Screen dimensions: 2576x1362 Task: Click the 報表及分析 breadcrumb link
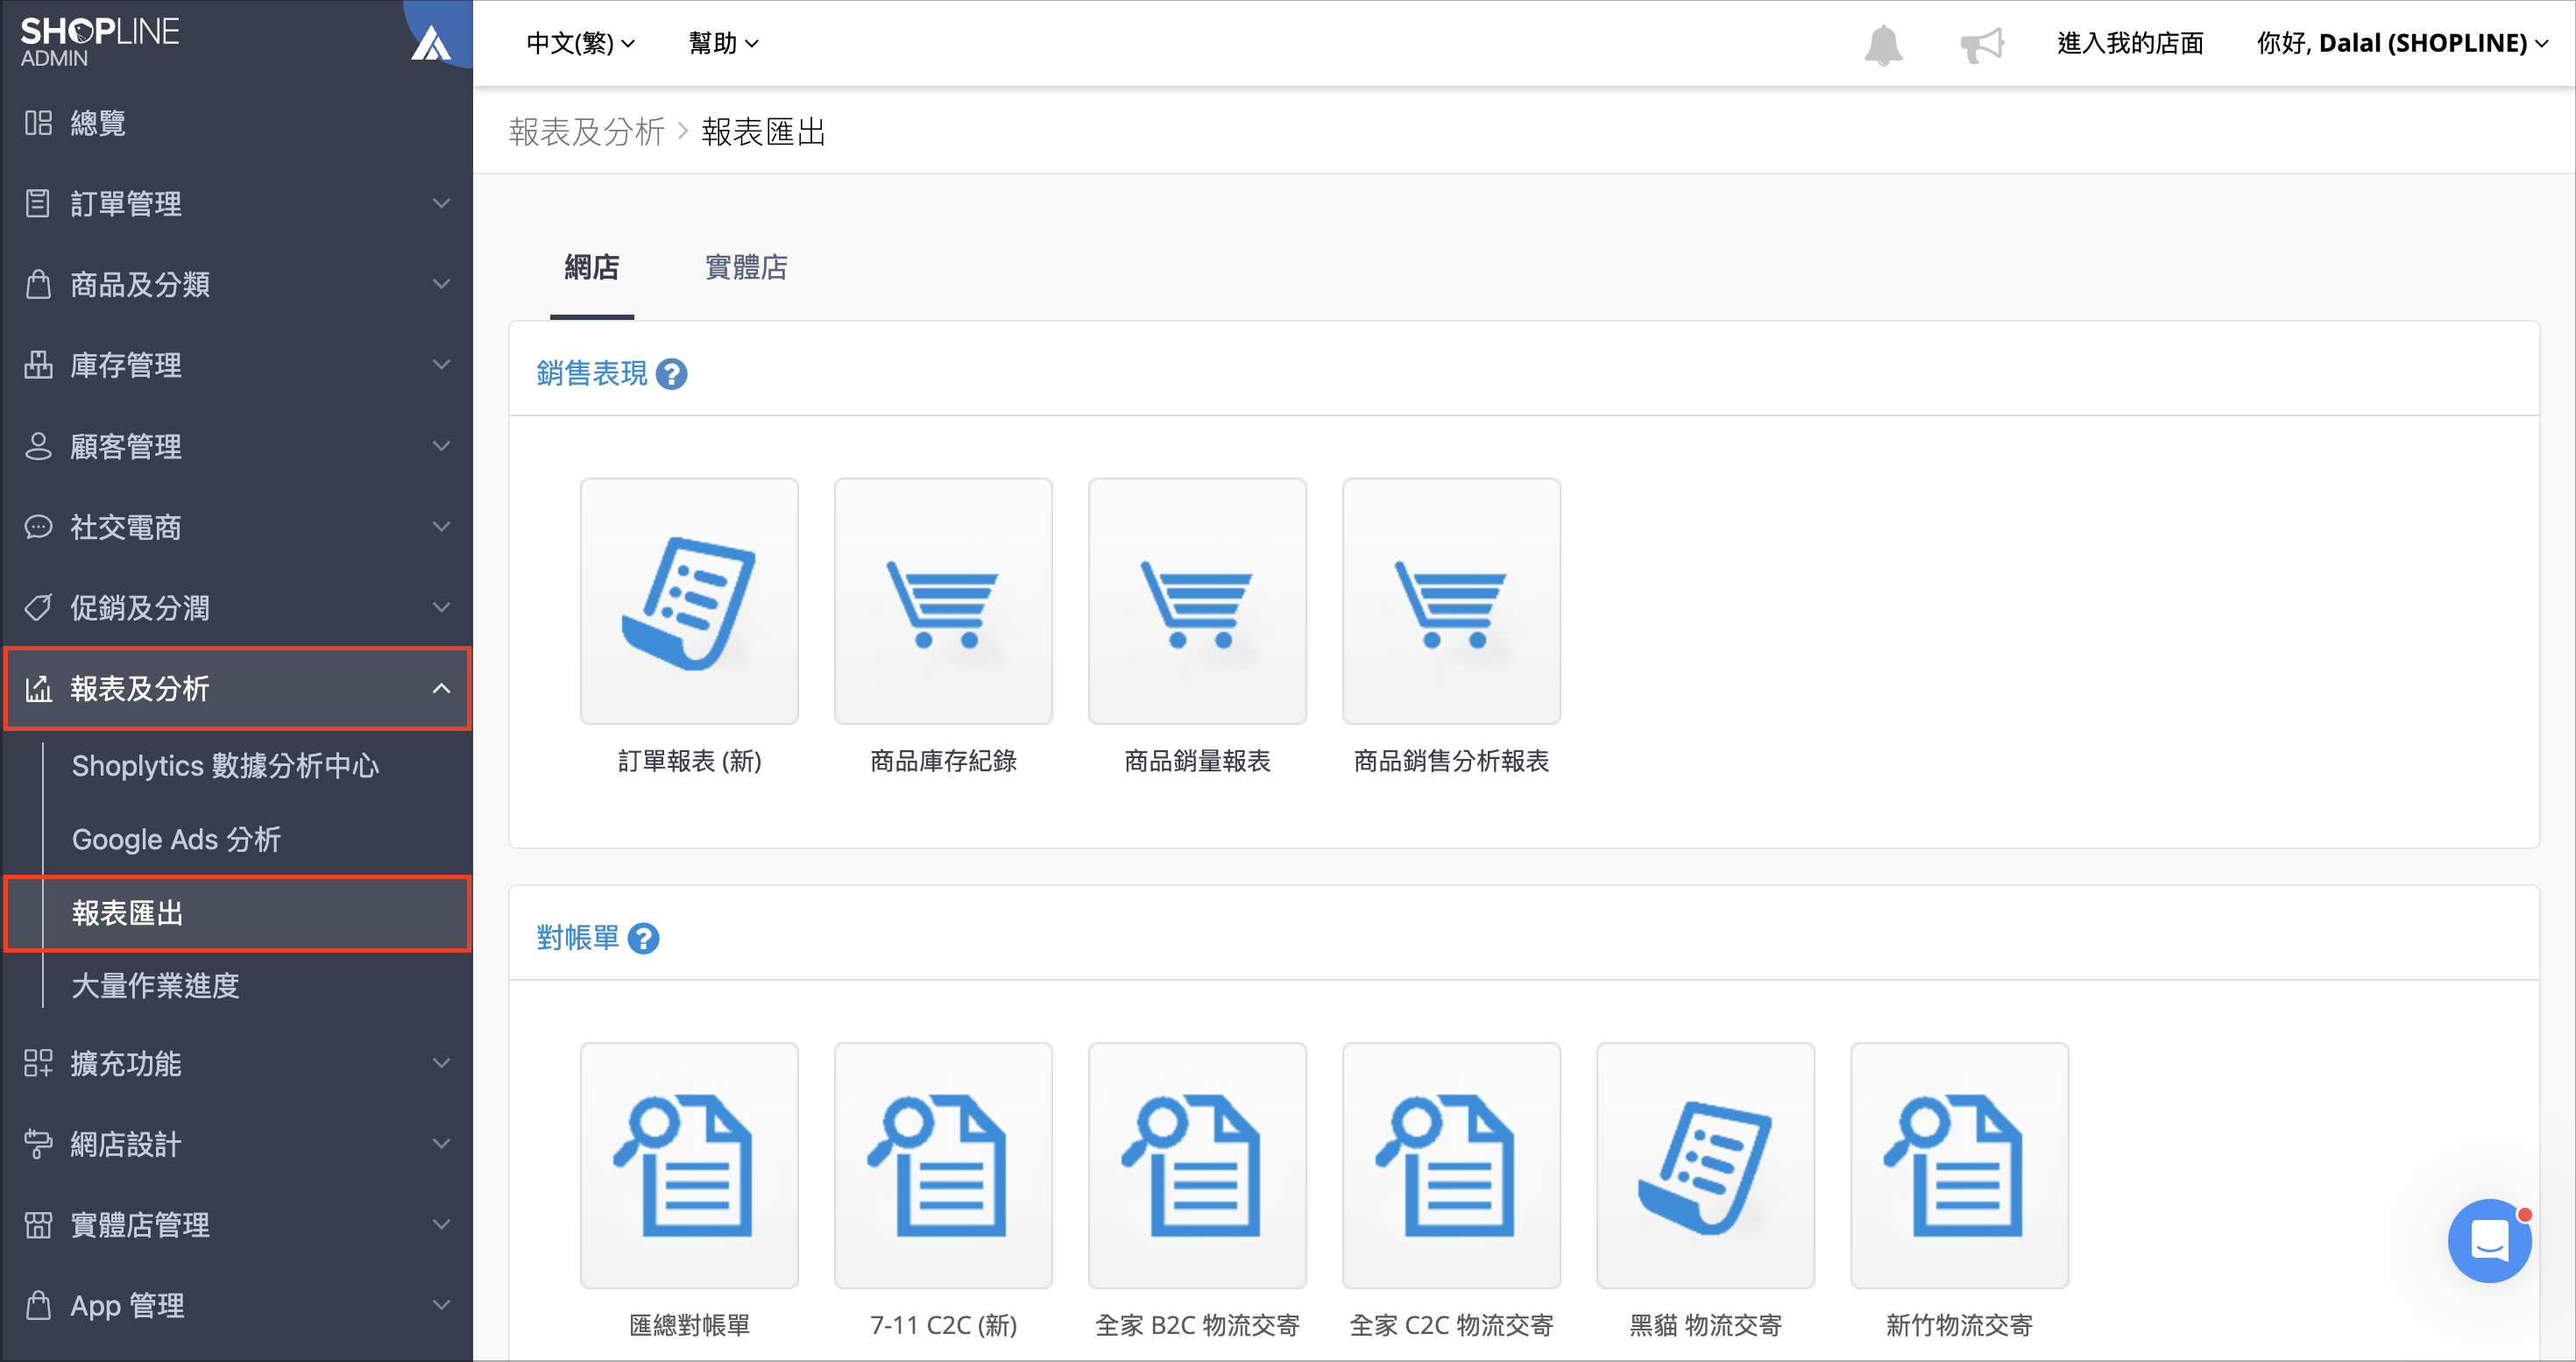(587, 132)
